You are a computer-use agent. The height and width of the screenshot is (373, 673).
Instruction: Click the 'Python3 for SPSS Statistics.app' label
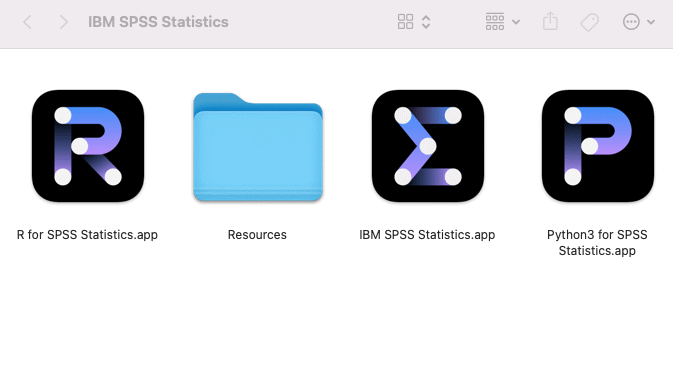pos(597,243)
